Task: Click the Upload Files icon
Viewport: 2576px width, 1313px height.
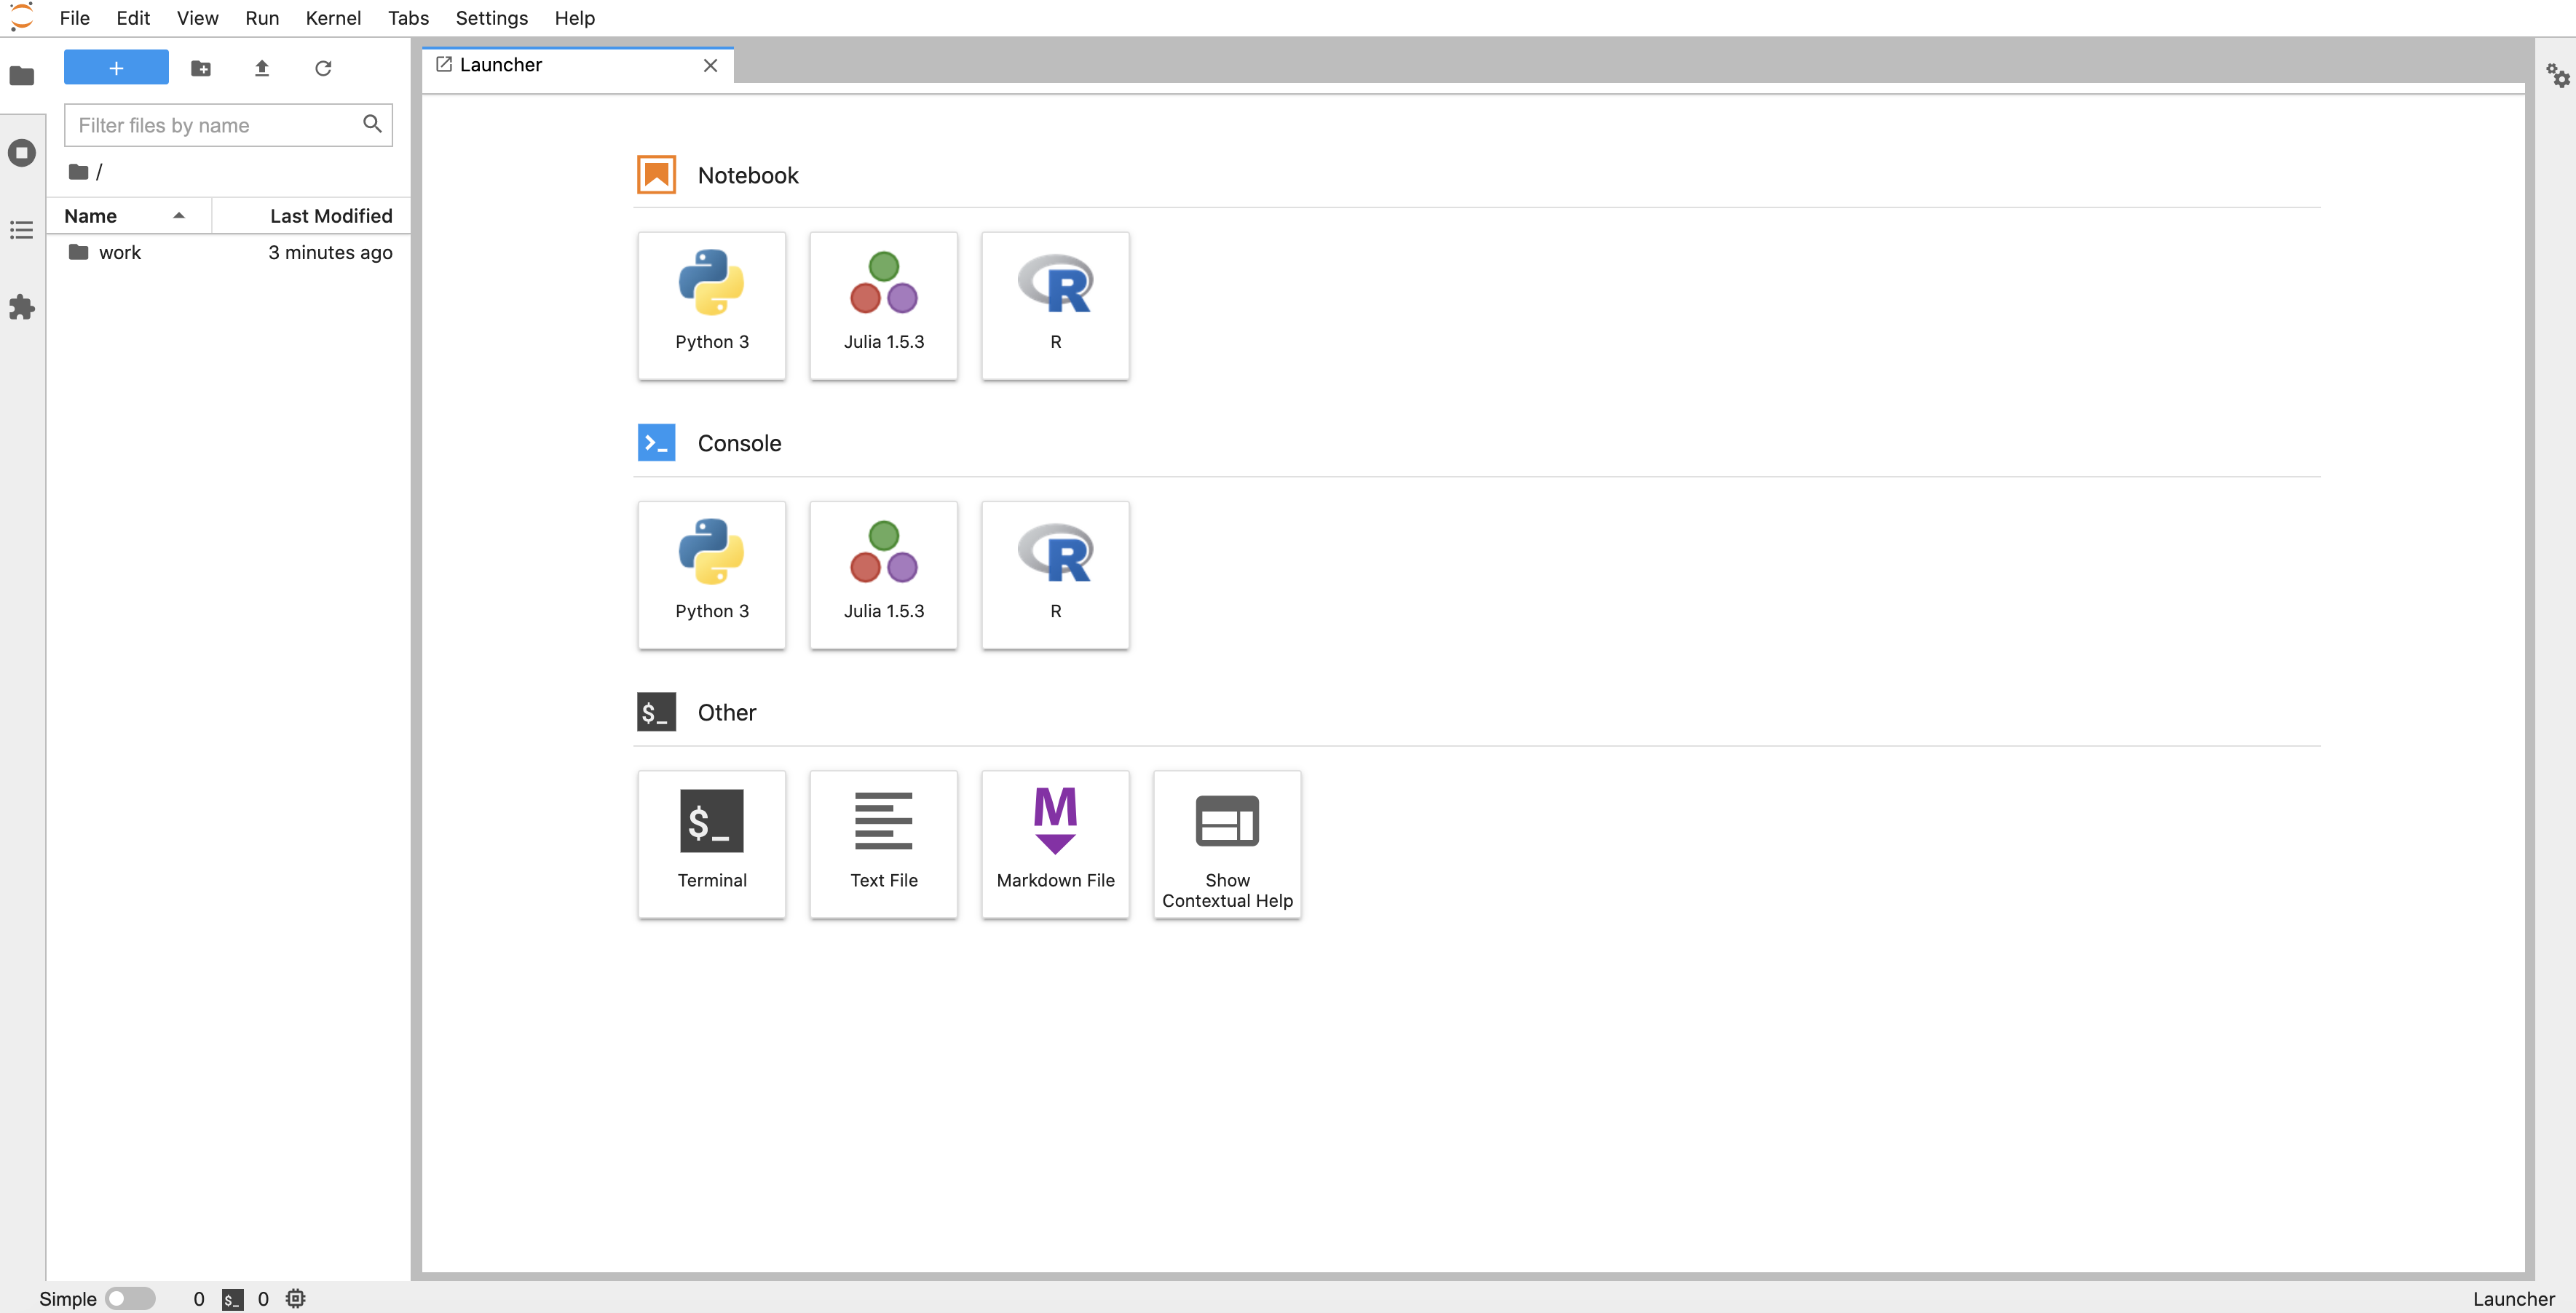Action: pyautogui.click(x=262, y=68)
